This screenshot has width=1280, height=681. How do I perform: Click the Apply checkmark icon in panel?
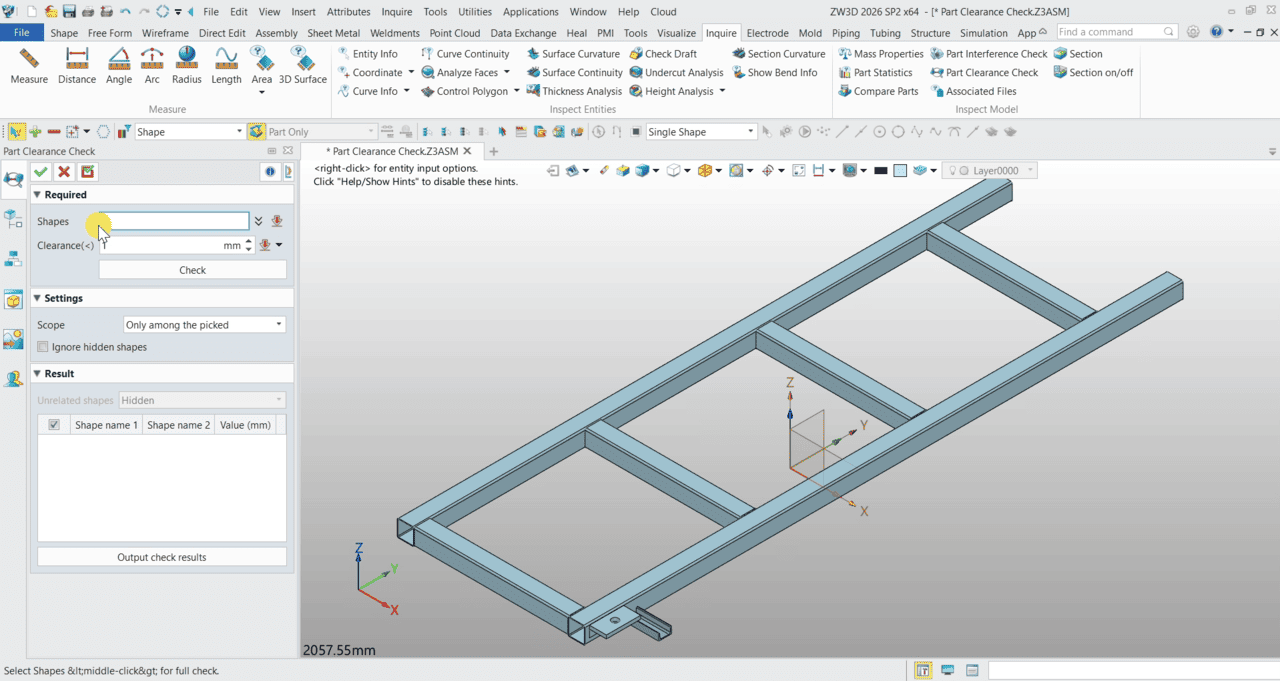[87, 172]
